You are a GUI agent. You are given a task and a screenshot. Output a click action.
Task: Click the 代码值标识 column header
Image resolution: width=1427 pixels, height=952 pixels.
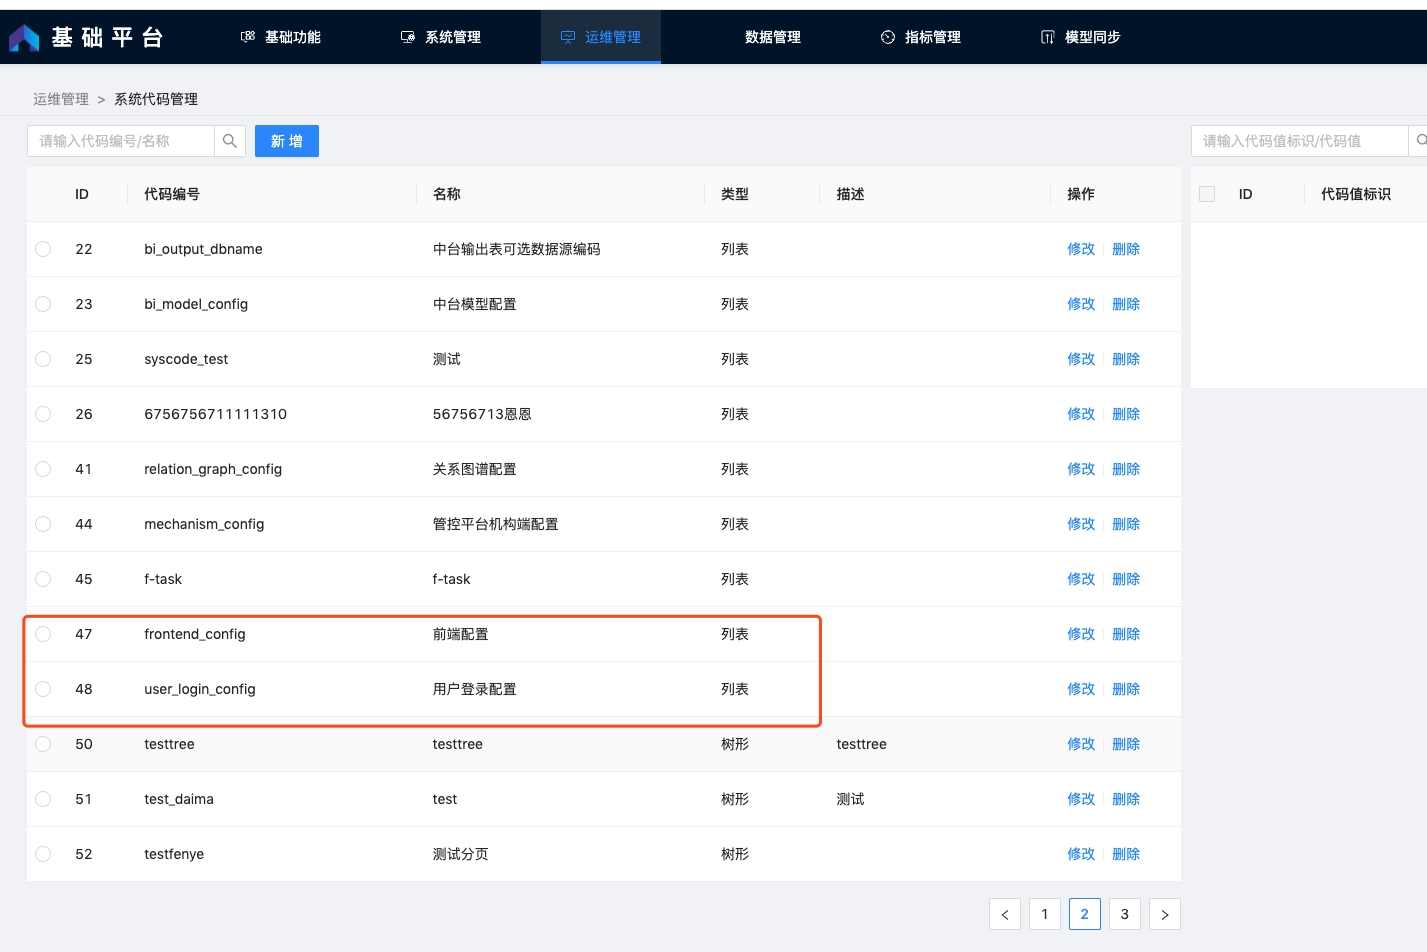[x=1356, y=194]
